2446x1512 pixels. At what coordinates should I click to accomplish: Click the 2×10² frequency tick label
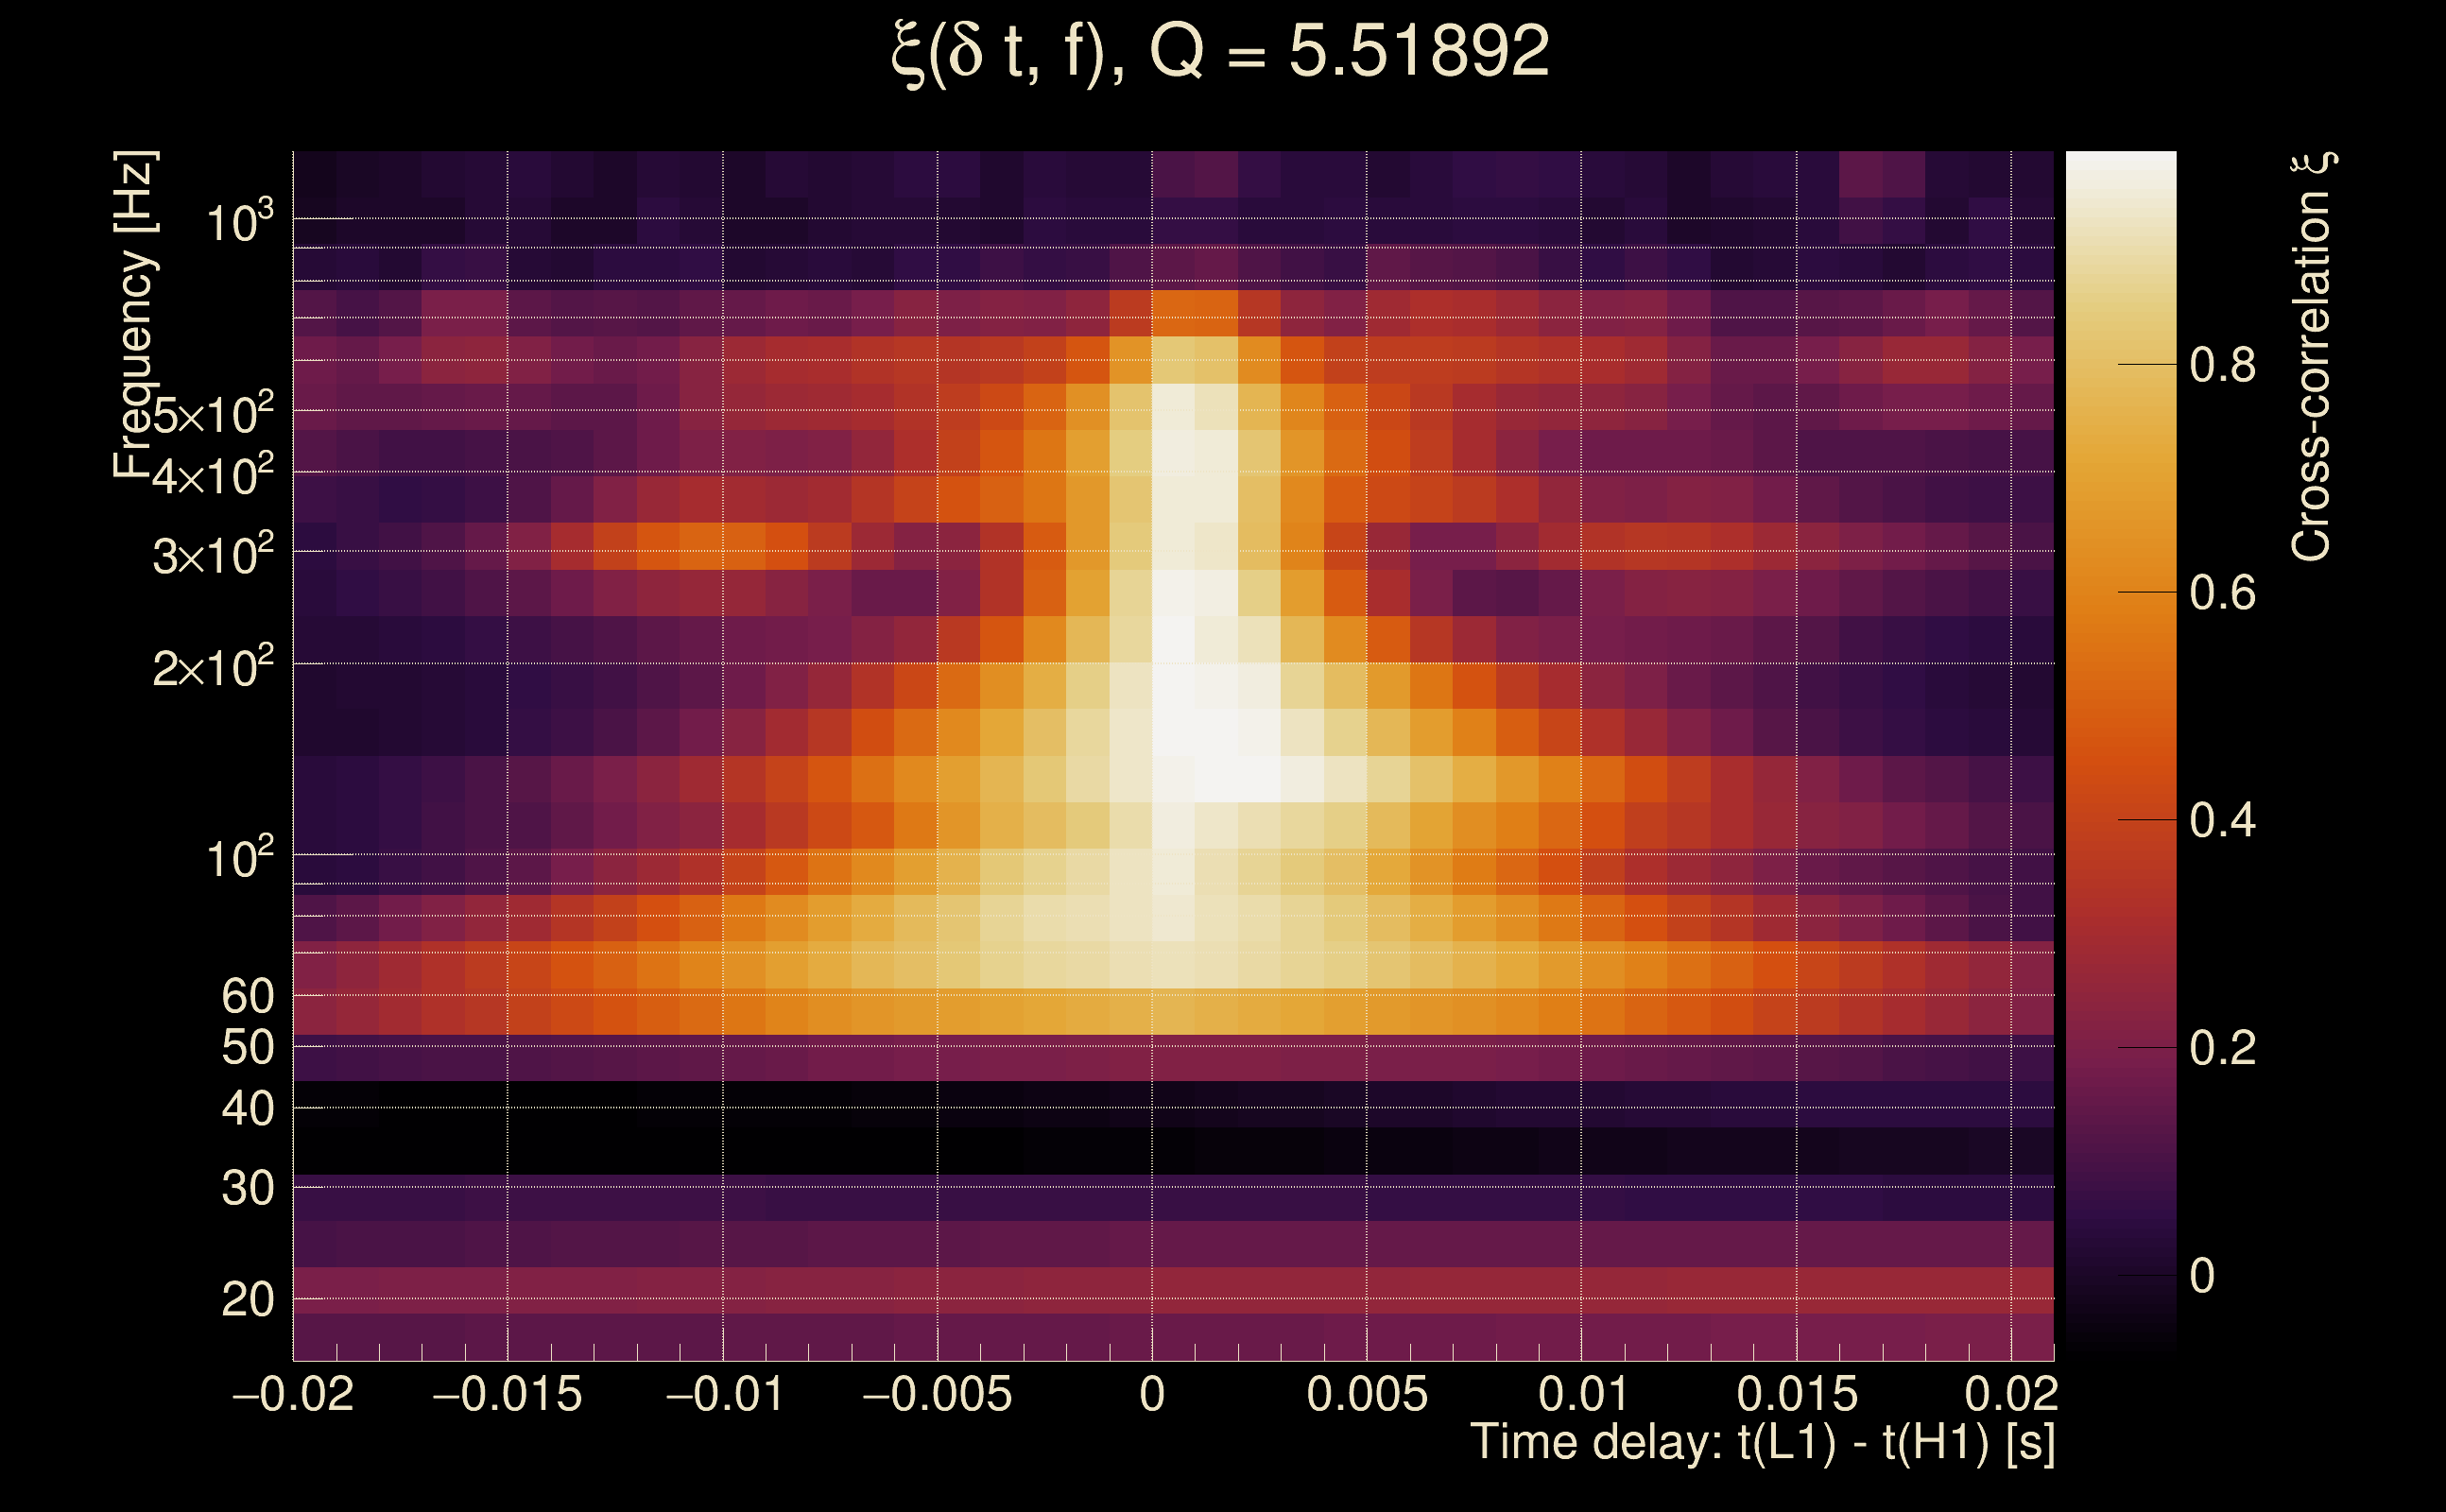click(x=213, y=667)
